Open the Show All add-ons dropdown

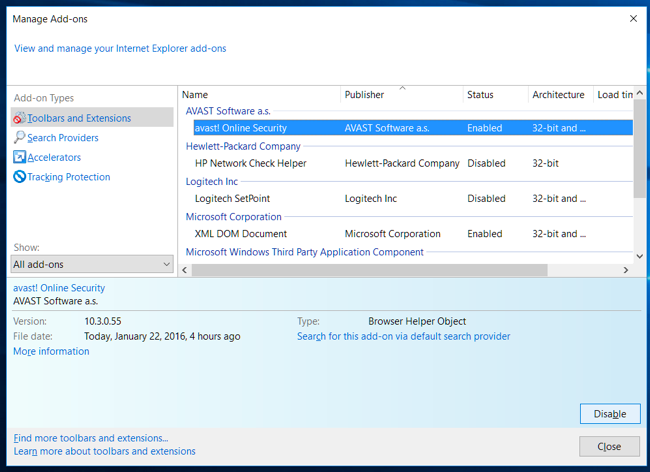tap(92, 264)
